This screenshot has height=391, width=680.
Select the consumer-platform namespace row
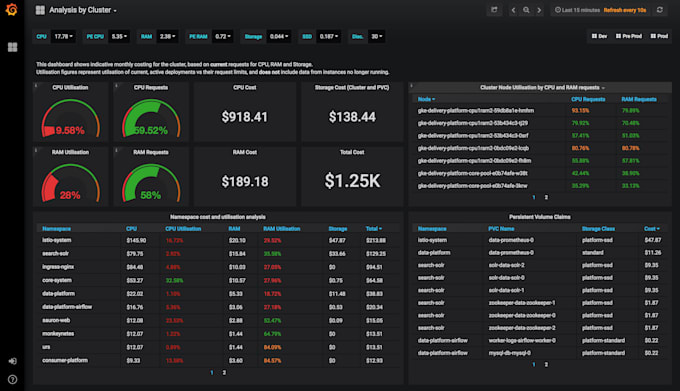218,360
